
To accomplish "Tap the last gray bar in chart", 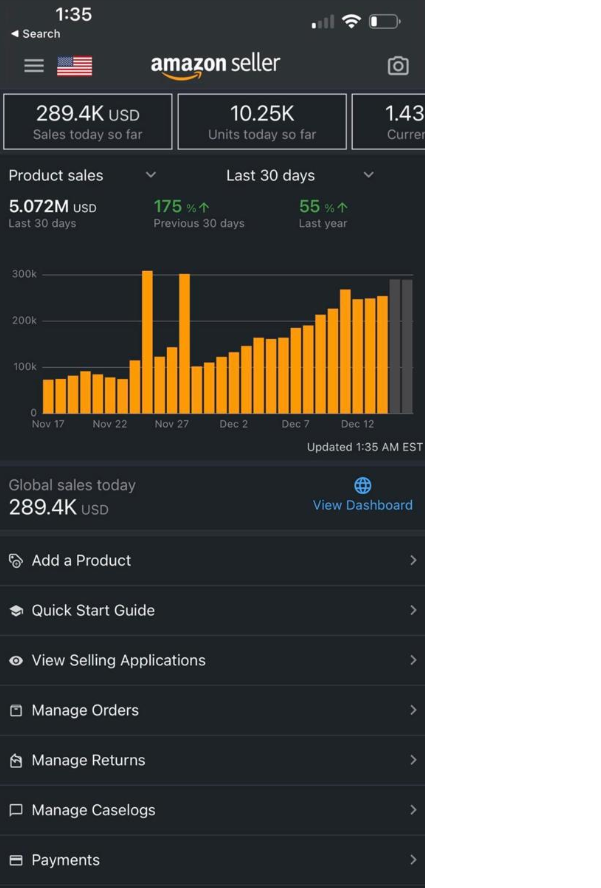I will click(407, 347).
